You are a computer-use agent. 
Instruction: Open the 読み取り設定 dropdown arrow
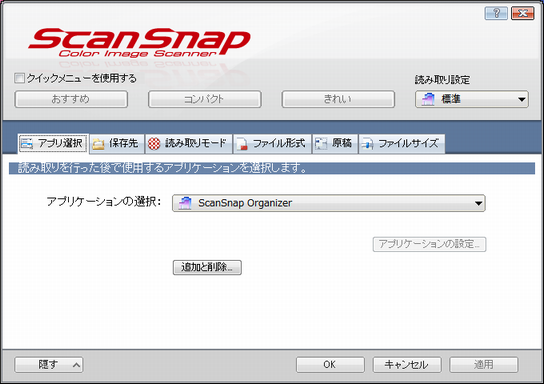[x=521, y=100]
